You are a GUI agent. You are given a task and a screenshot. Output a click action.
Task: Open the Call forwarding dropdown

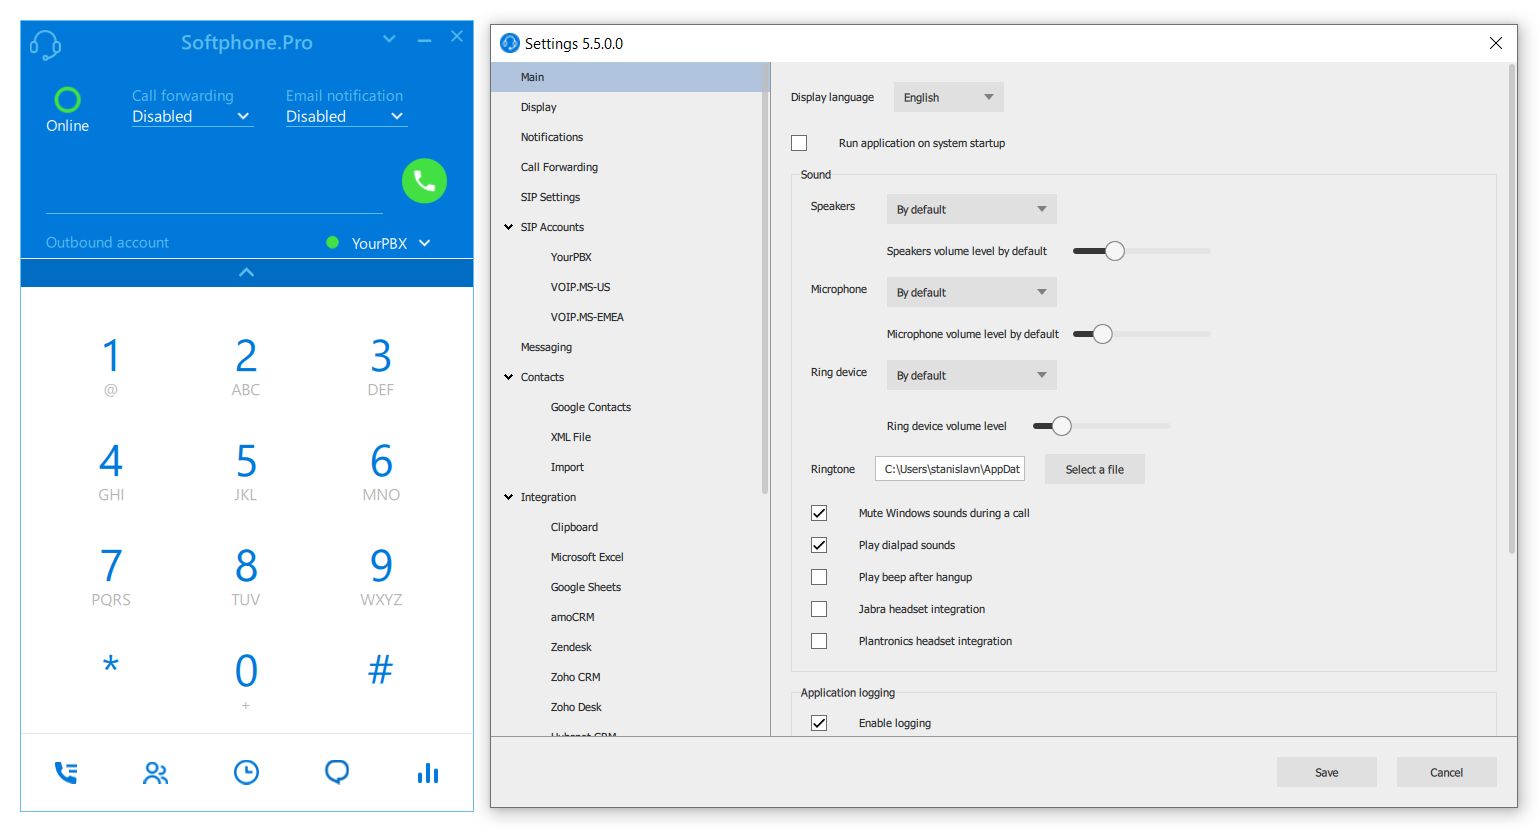pyautogui.click(x=192, y=116)
